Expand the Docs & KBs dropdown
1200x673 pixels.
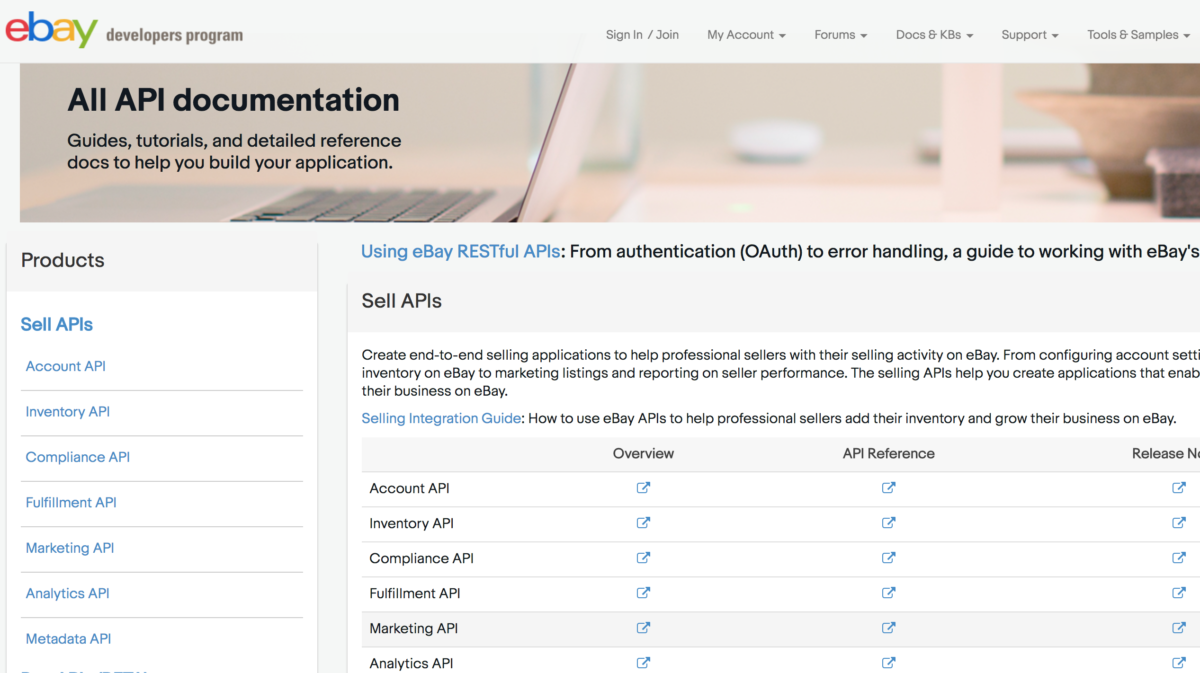(933, 35)
